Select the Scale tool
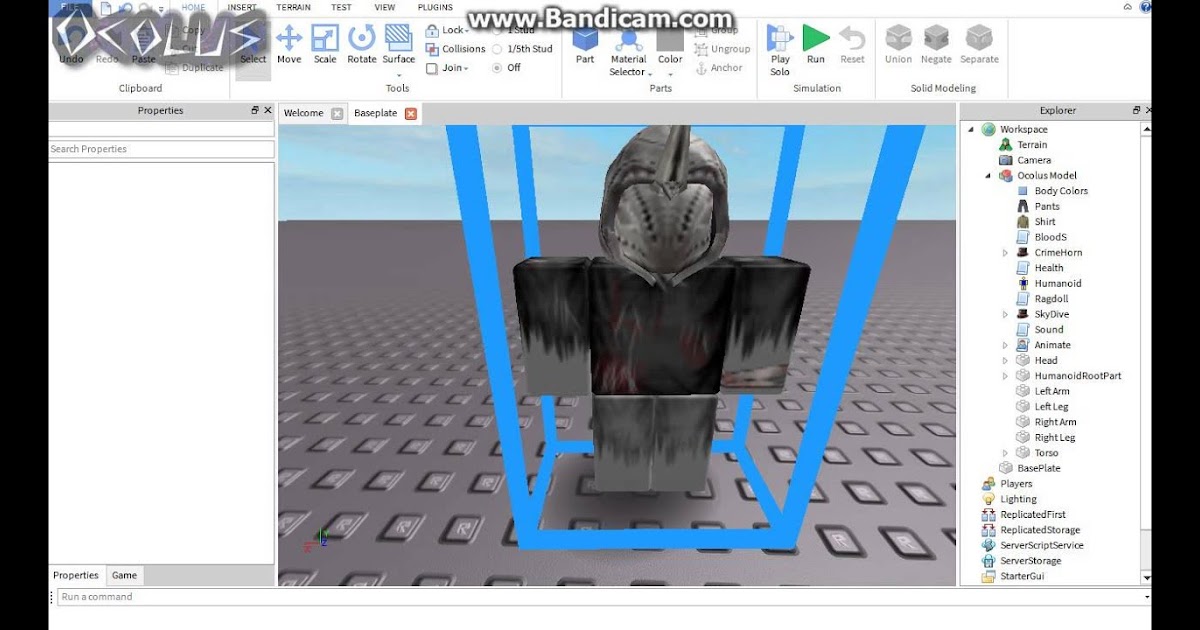 coord(325,45)
